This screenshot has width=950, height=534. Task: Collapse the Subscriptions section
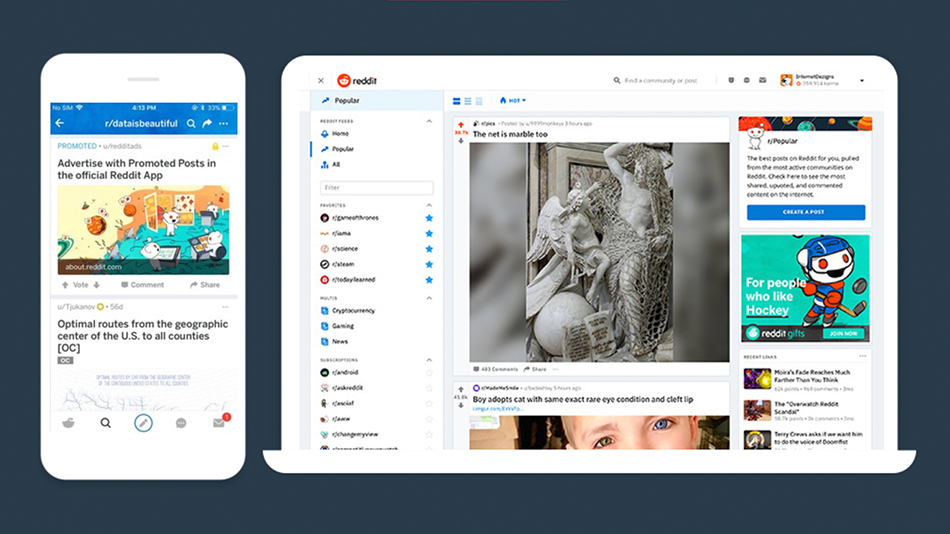point(429,360)
